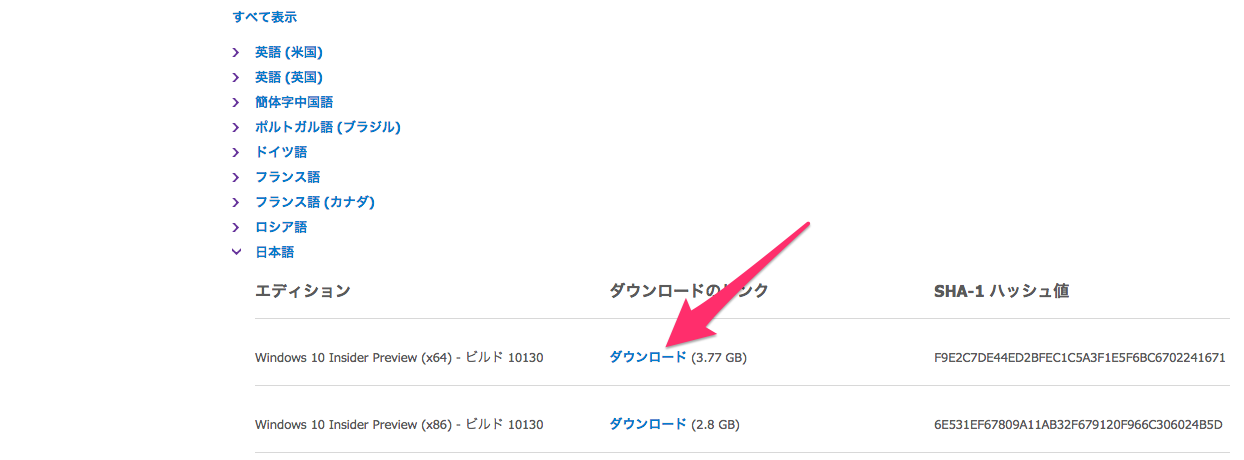The height and width of the screenshot is (460, 1244).
Task: Expand the フランス語 (カナダ) chevron arrow
Action: (x=236, y=202)
